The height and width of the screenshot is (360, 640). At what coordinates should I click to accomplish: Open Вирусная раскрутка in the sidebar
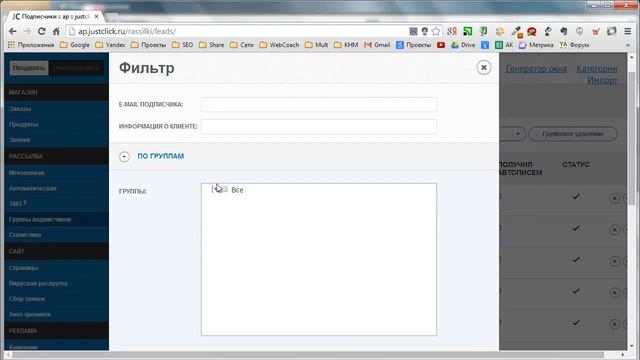(x=38, y=283)
